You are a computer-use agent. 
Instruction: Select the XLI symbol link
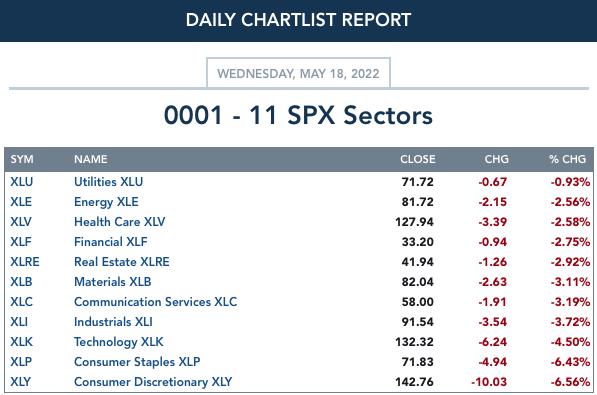coord(19,322)
